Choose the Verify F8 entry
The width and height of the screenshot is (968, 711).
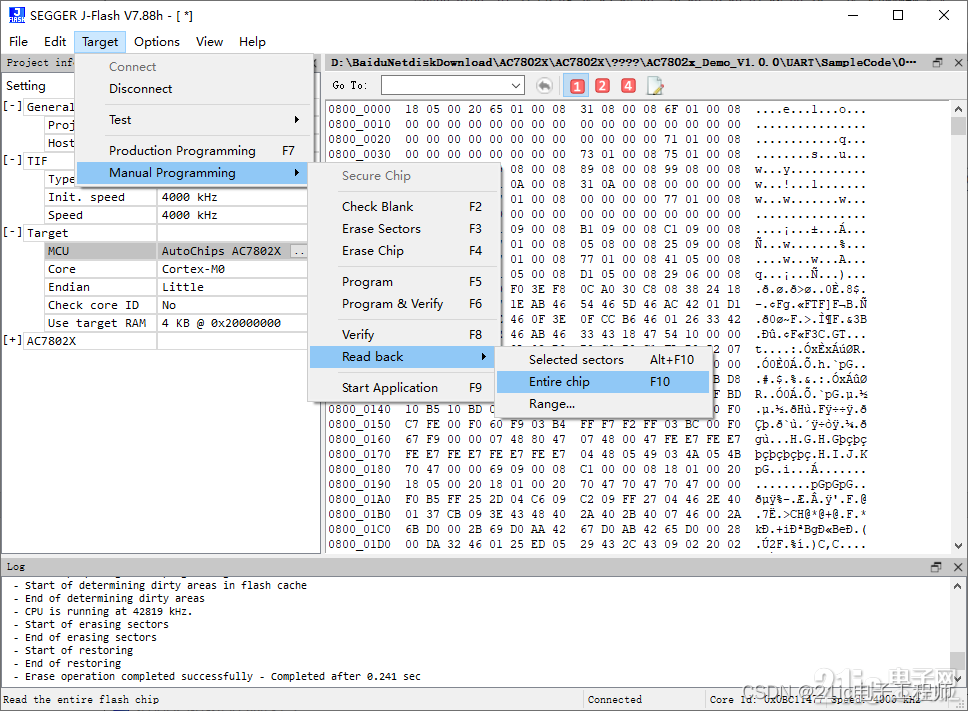point(404,335)
